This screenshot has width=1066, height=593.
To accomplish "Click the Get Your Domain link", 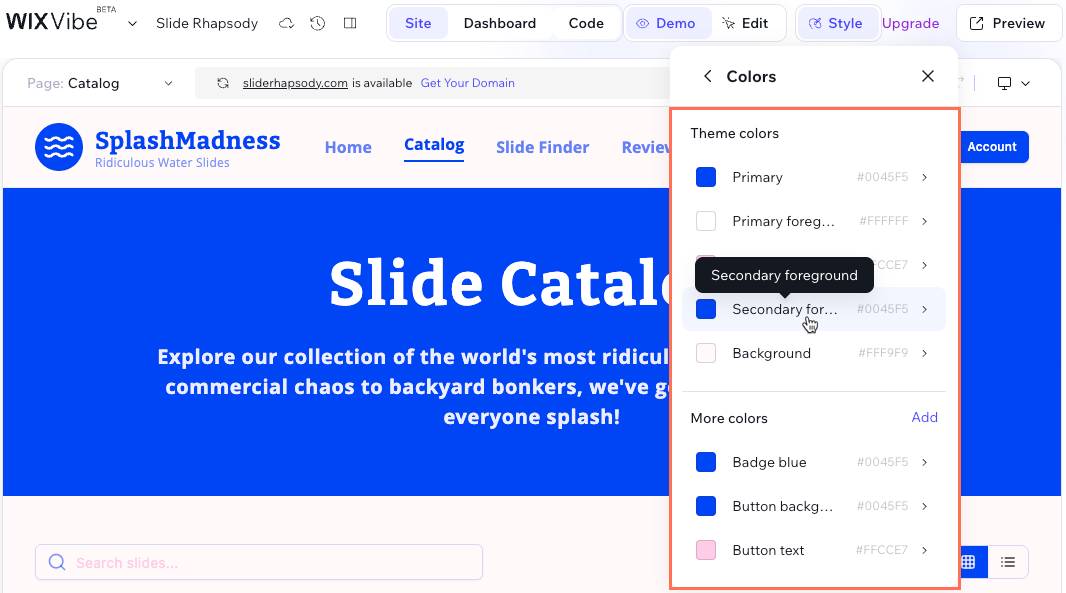I will [x=467, y=83].
